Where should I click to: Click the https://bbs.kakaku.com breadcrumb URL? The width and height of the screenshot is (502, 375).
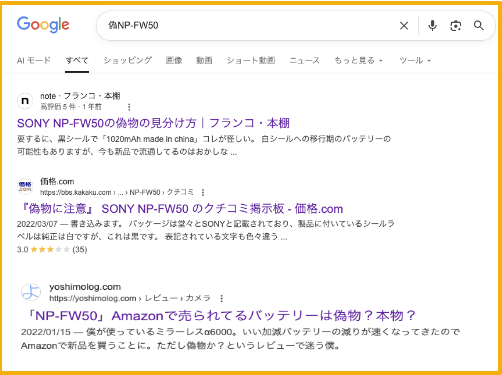[117, 192]
